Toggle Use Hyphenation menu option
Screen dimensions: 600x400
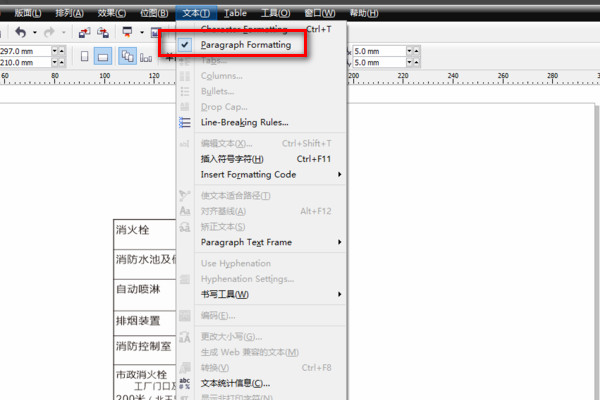tap(236, 263)
